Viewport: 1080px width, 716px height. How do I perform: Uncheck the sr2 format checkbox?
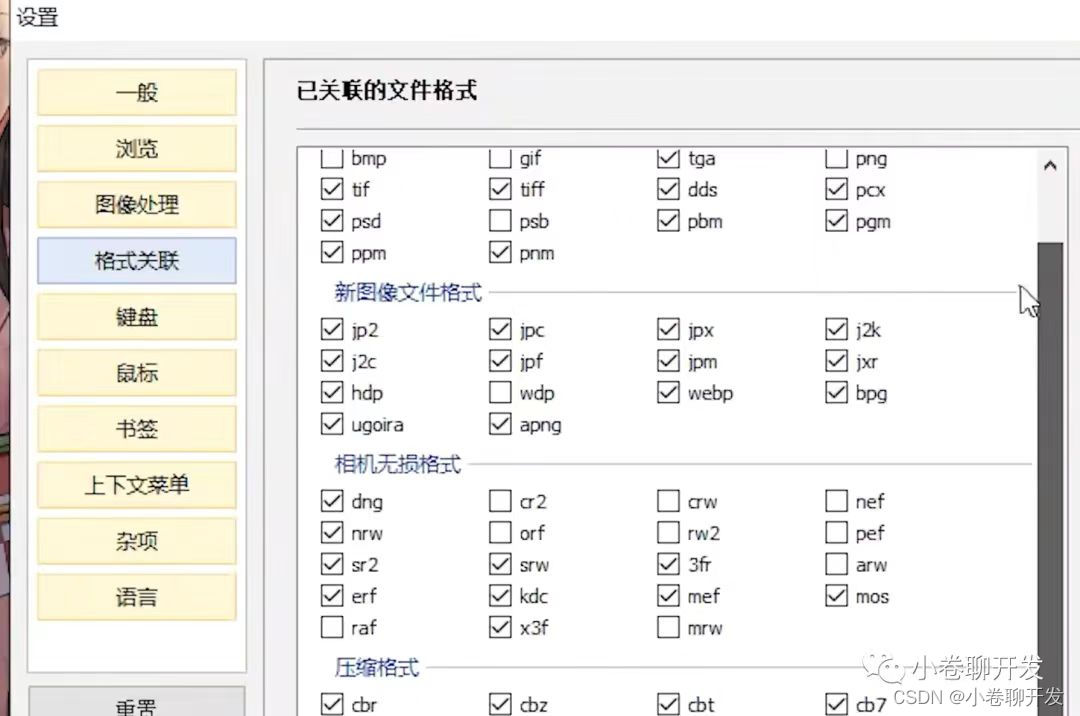click(x=332, y=565)
